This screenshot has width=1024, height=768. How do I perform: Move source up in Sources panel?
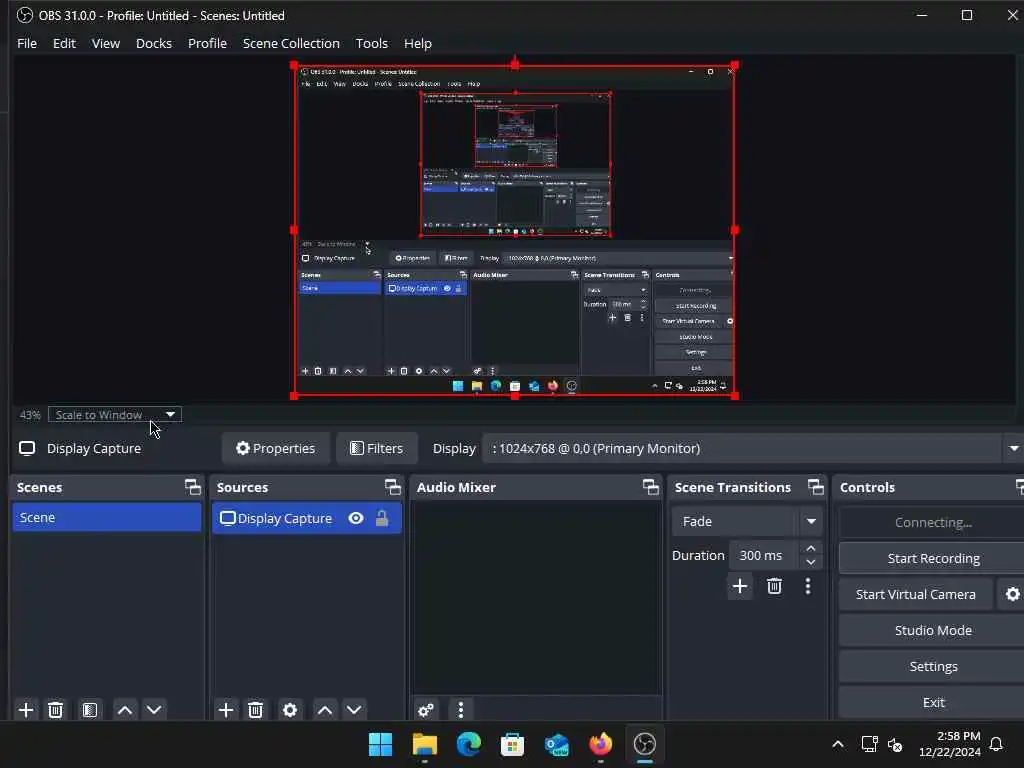[325, 710]
